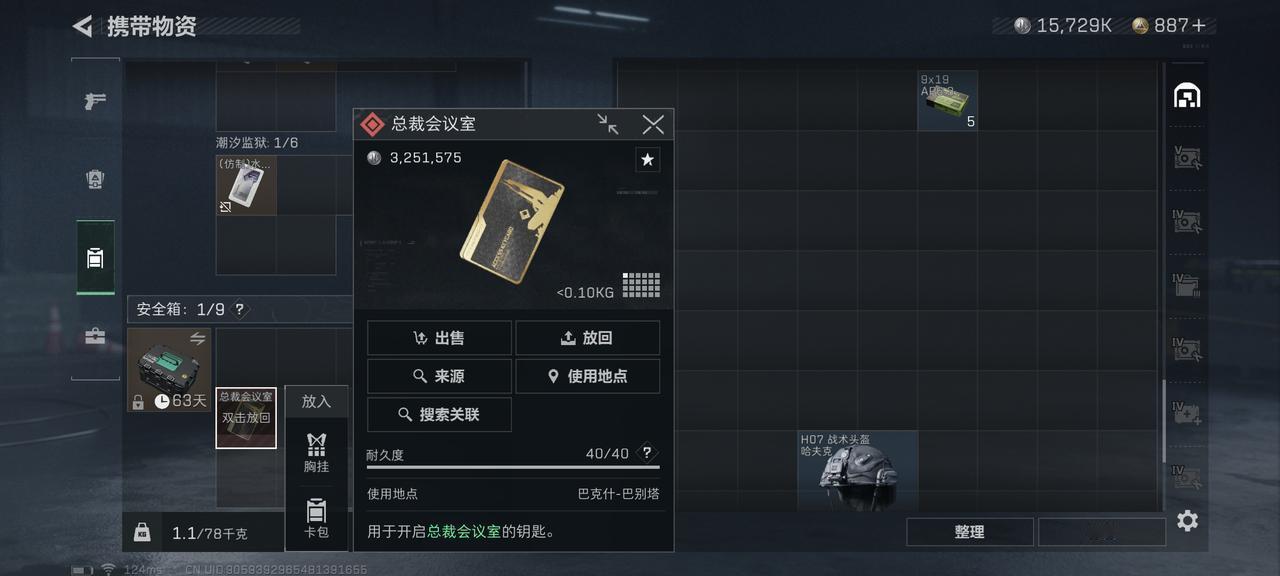Choose 胸挂 chest rig from the 放入 menu
The height and width of the screenshot is (576, 1280).
pos(316,453)
